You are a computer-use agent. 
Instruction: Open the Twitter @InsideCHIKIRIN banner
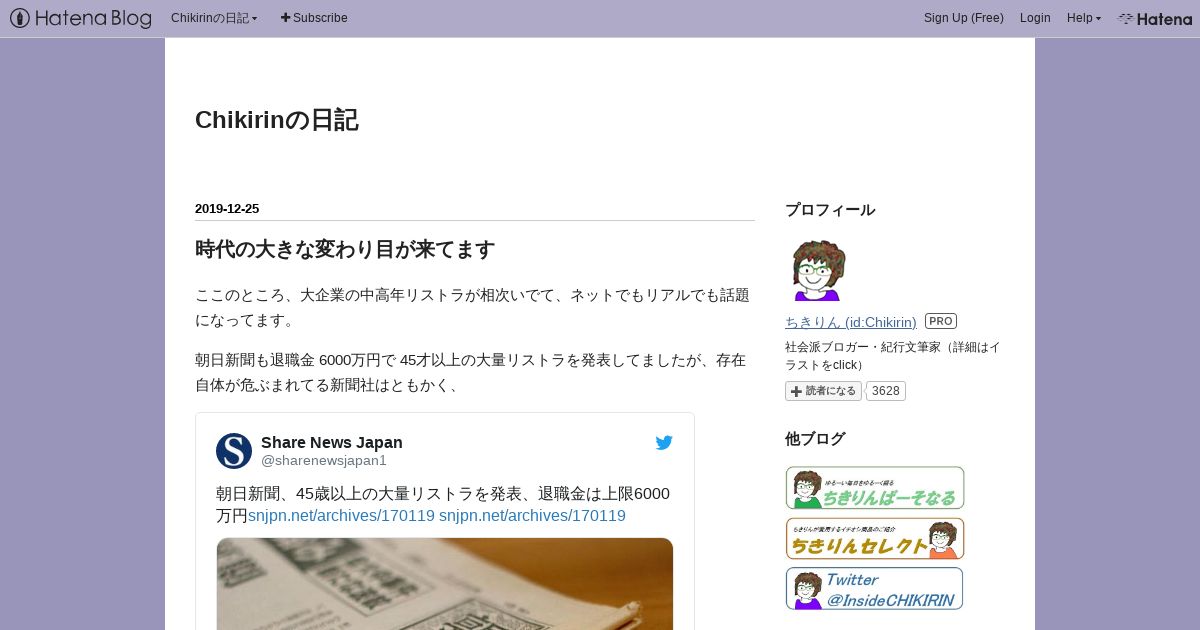point(875,589)
